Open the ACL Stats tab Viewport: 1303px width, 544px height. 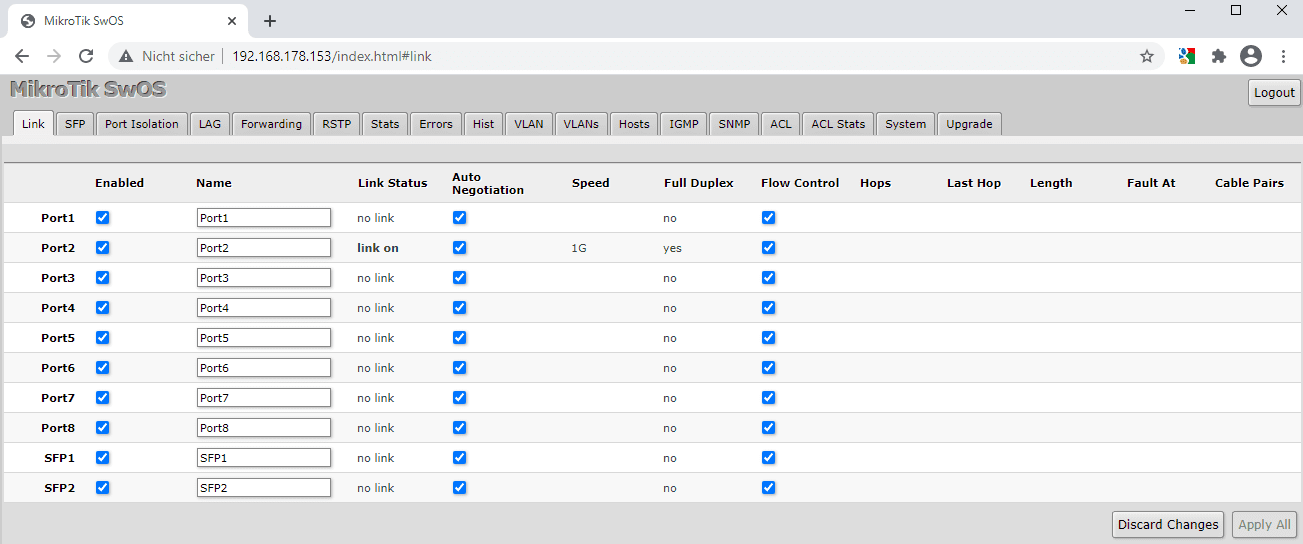click(x=838, y=124)
